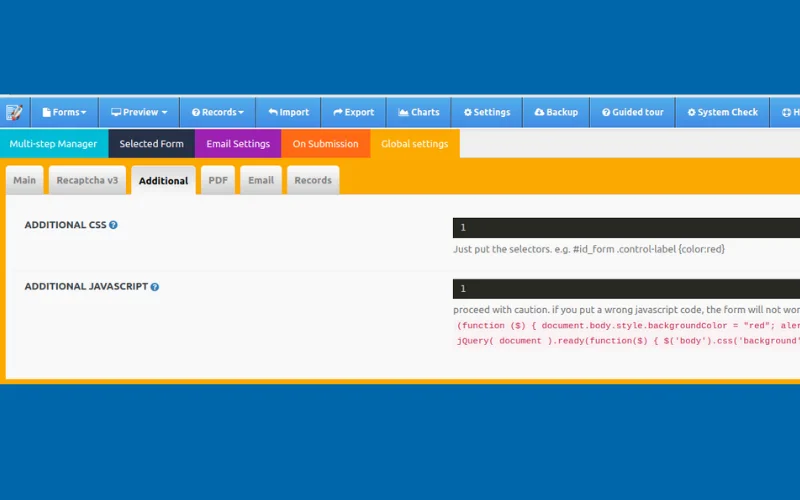The height and width of the screenshot is (500, 800).
Task: Select the Additional tab
Action: tap(163, 181)
